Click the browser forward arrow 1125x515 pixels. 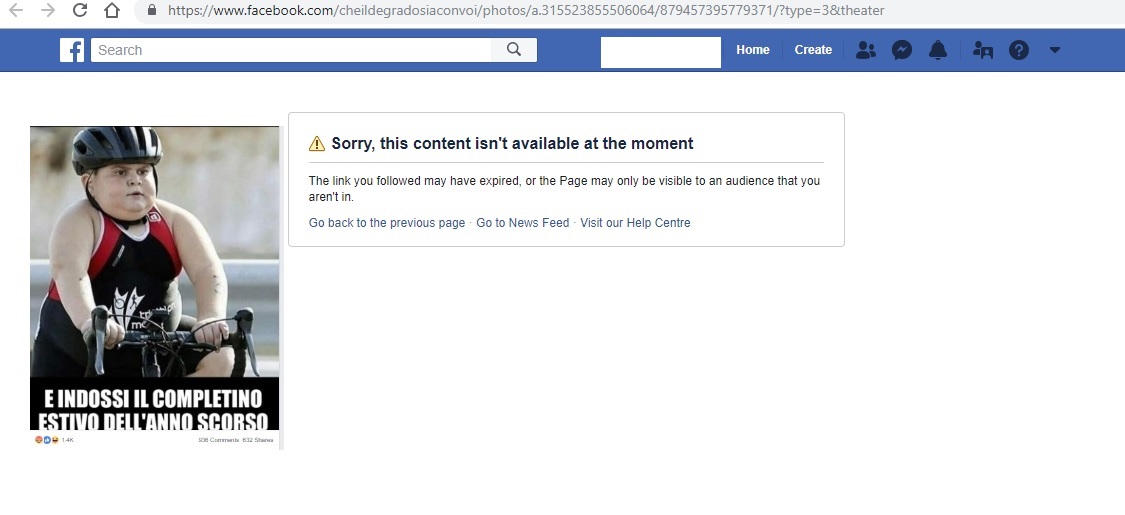click(48, 10)
